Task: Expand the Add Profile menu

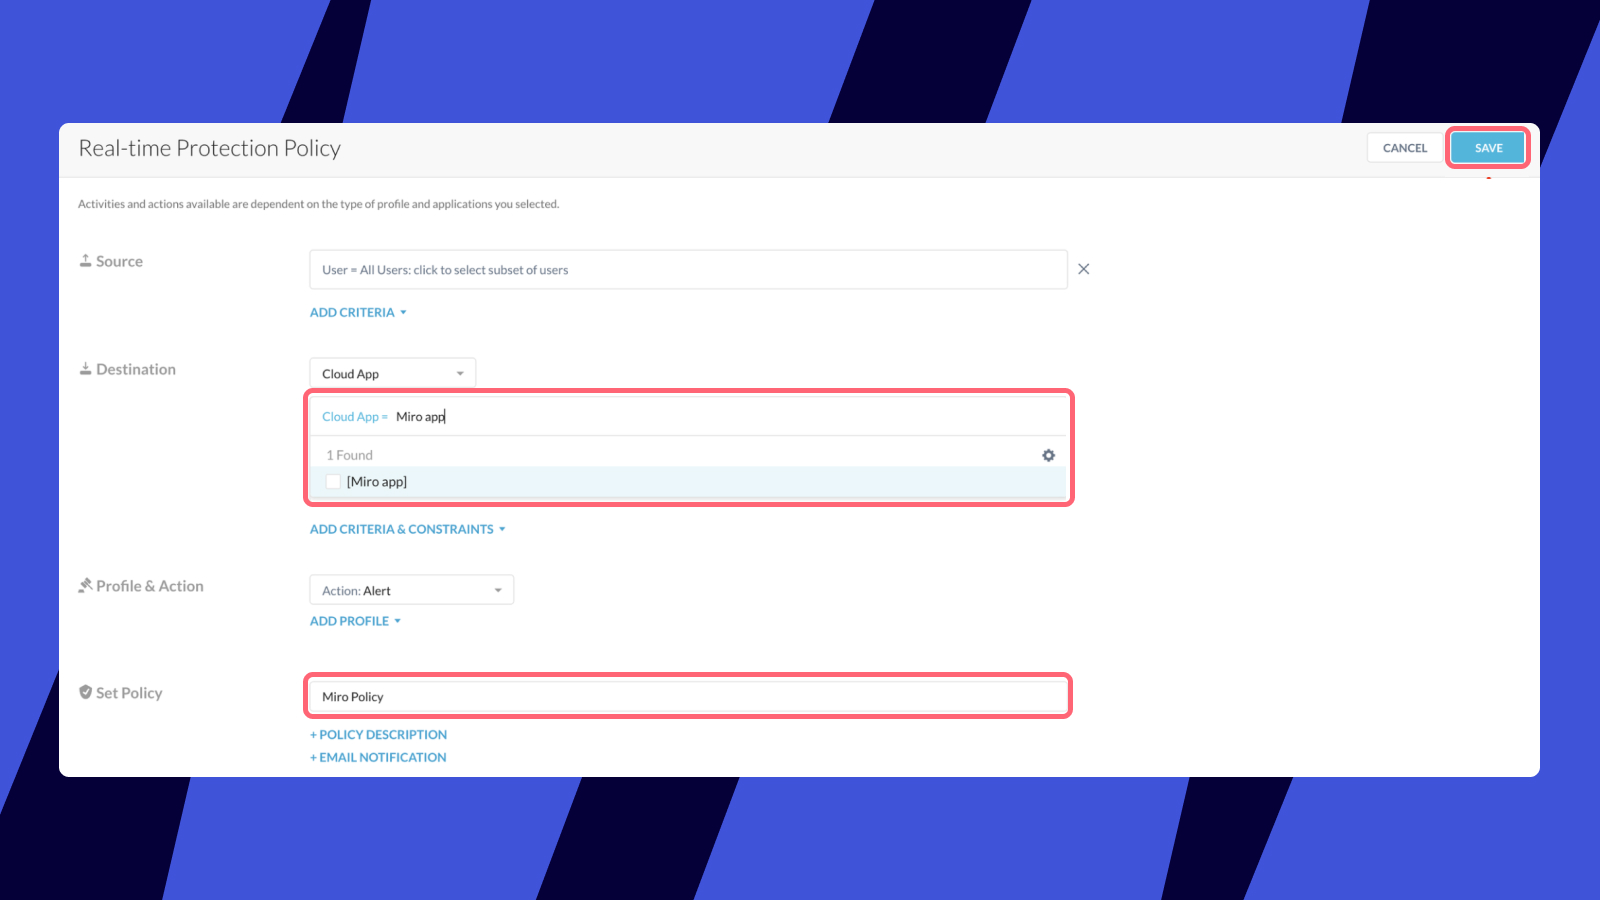Action: (x=355, y=621)
